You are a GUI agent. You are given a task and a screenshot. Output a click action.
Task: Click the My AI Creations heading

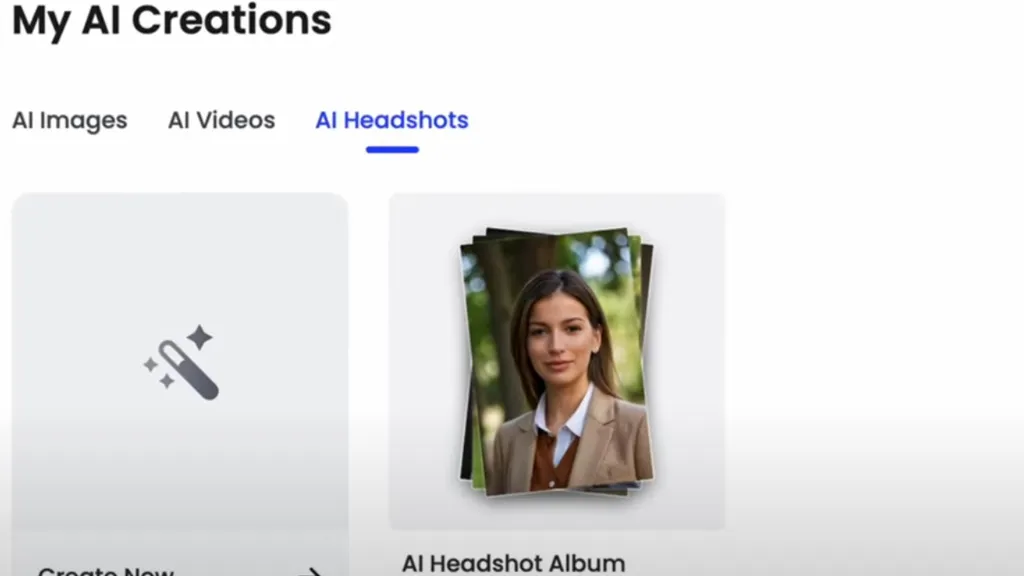pos(171,20)
